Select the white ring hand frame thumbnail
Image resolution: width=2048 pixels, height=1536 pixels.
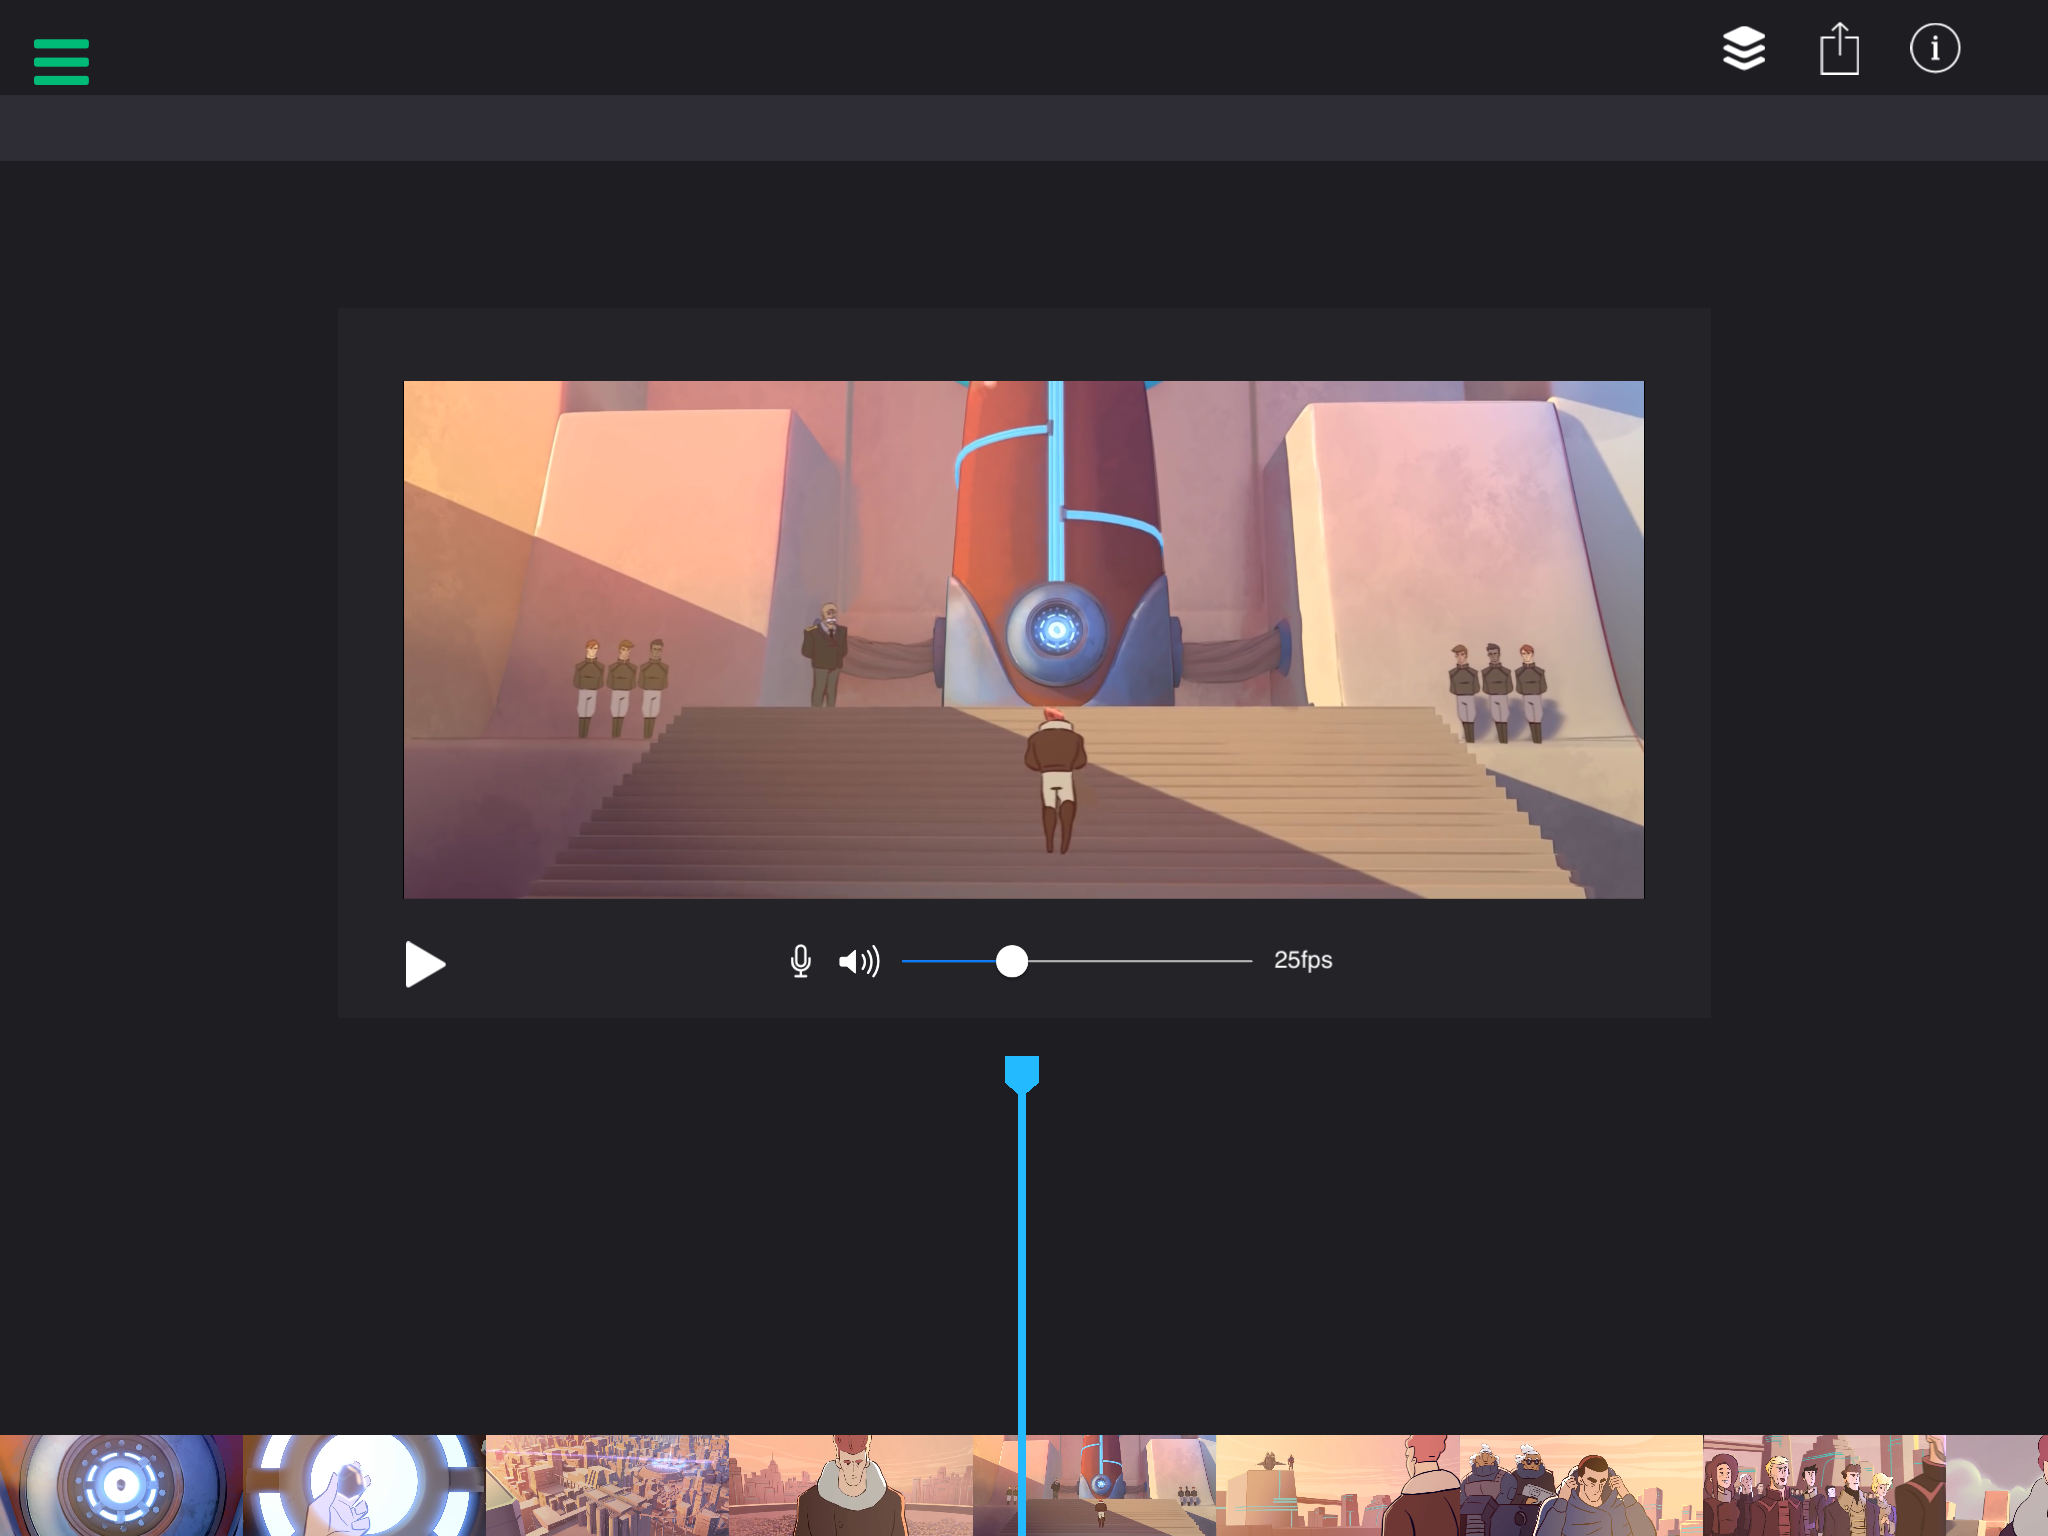[364, 1485]
